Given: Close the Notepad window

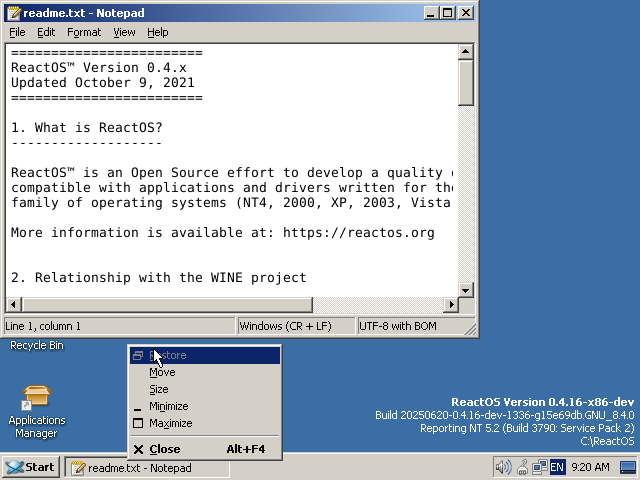Looking at the screenshot, I should coord(466,13).
